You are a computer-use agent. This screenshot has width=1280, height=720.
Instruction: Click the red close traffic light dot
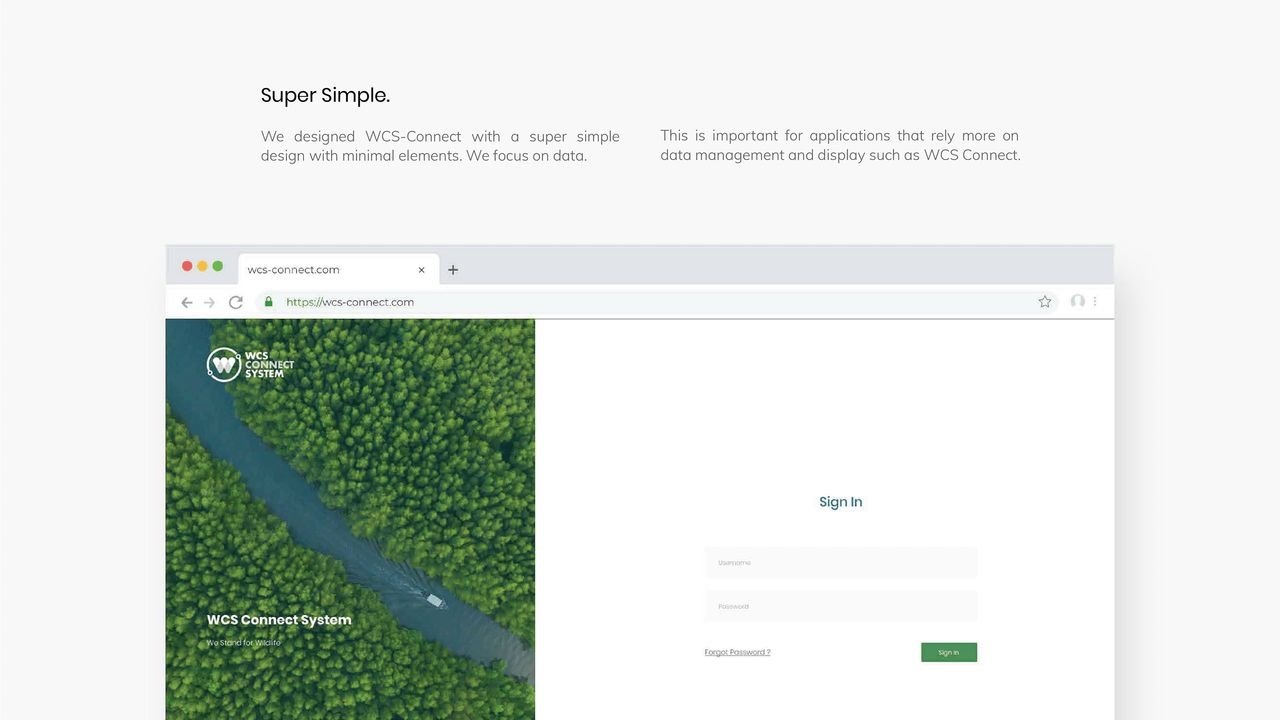point(187,266)
